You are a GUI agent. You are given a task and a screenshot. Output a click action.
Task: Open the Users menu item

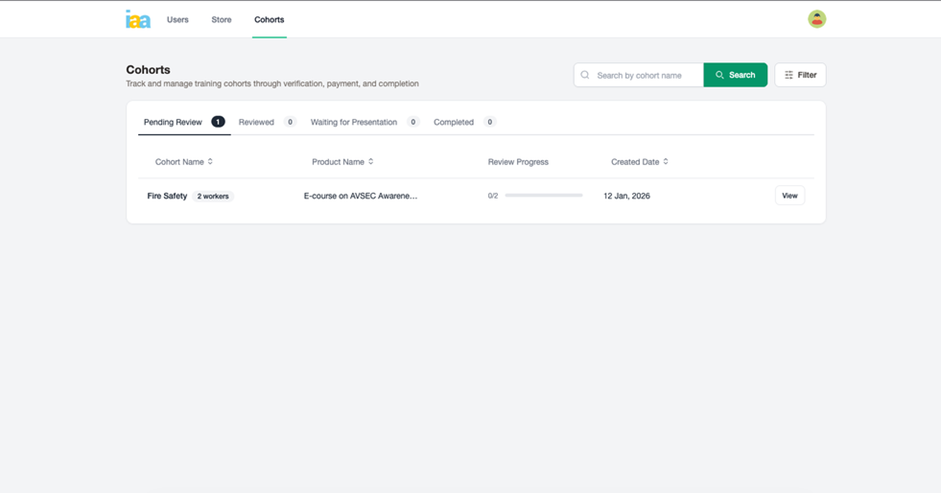tap(177, 20)
